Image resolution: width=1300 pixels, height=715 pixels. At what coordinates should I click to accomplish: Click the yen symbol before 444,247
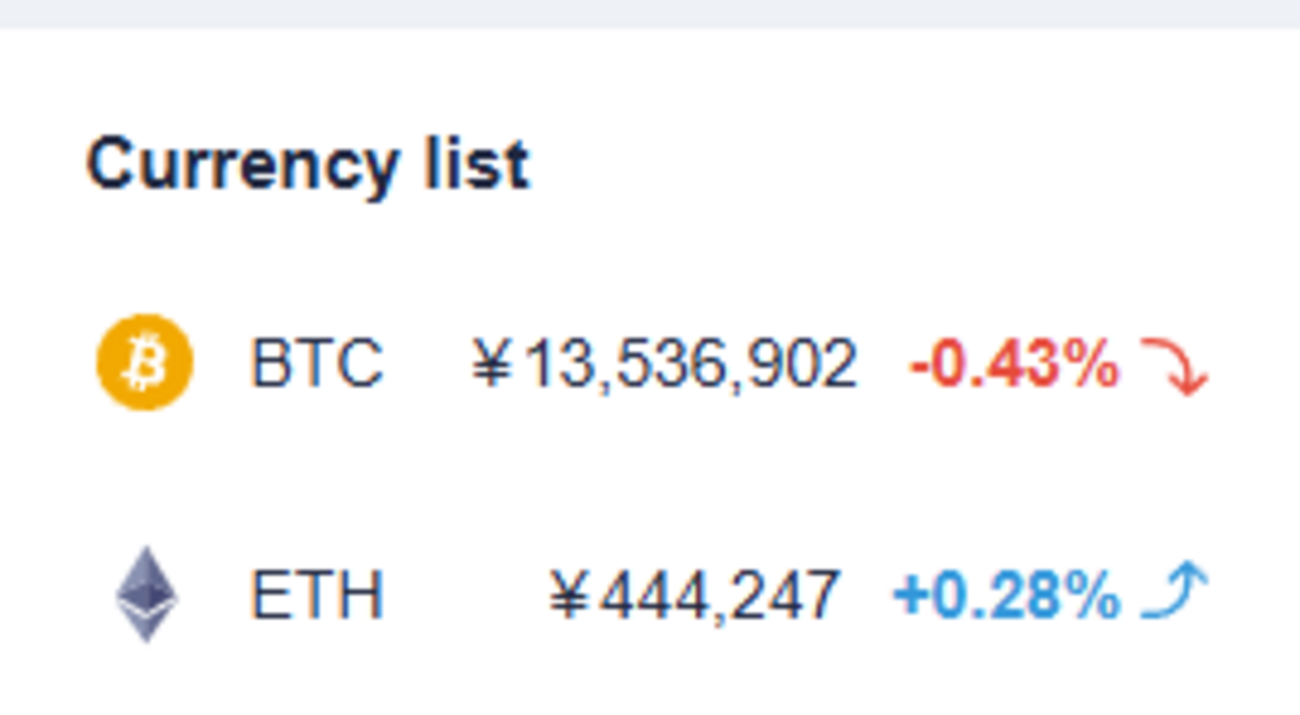[x=570, y=596]
